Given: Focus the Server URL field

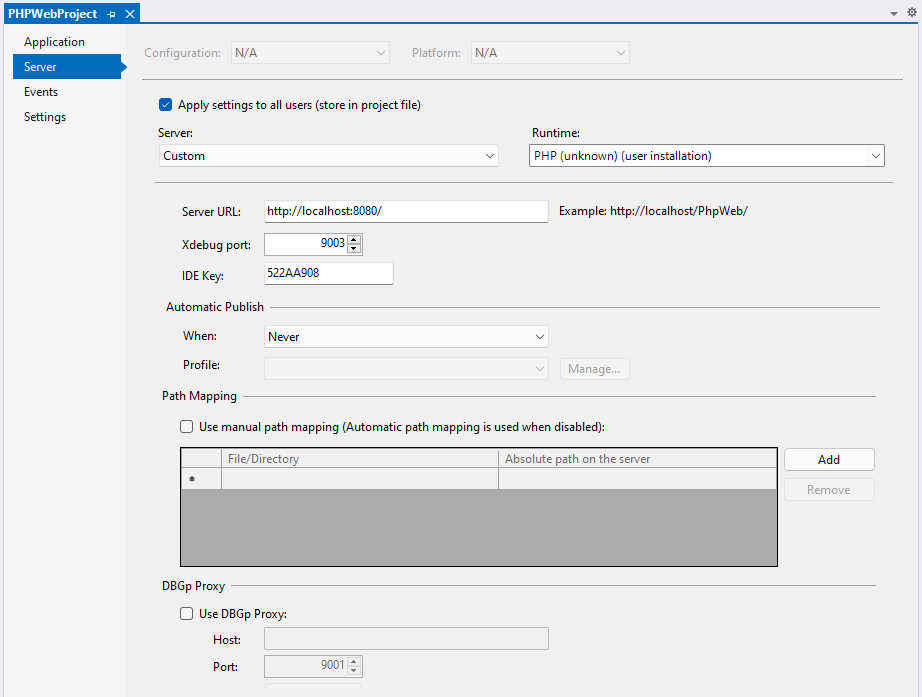Looking at the screenshot, I should click(x=406, y=212).
